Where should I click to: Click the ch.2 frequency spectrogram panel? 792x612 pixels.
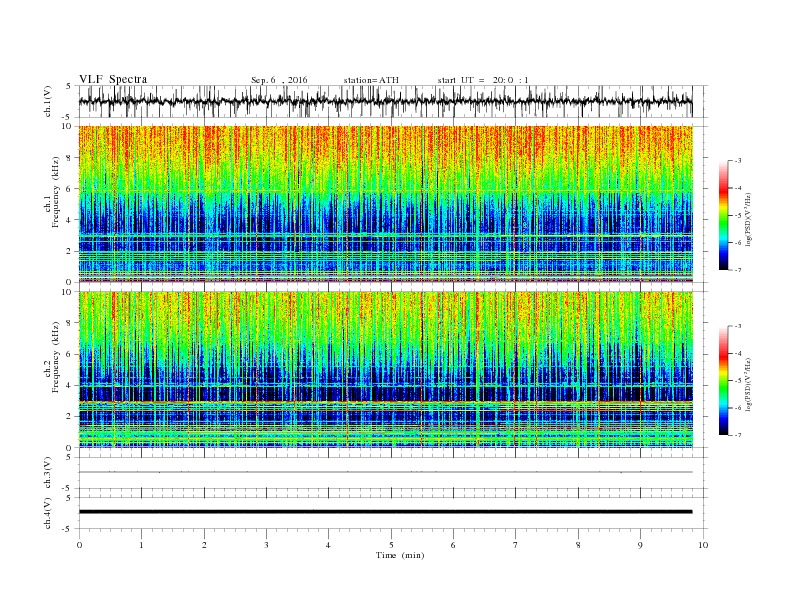(385, 370)
